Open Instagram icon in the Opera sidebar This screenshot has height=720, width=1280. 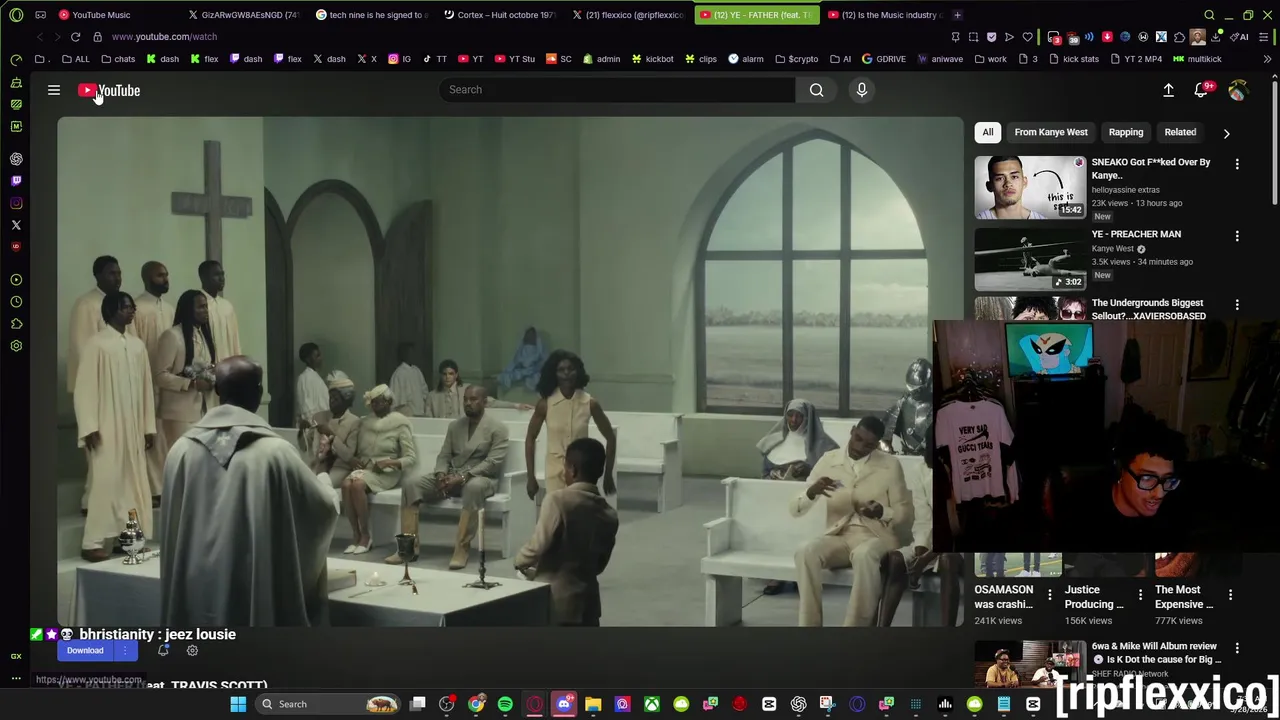click(x=16, y=203)
